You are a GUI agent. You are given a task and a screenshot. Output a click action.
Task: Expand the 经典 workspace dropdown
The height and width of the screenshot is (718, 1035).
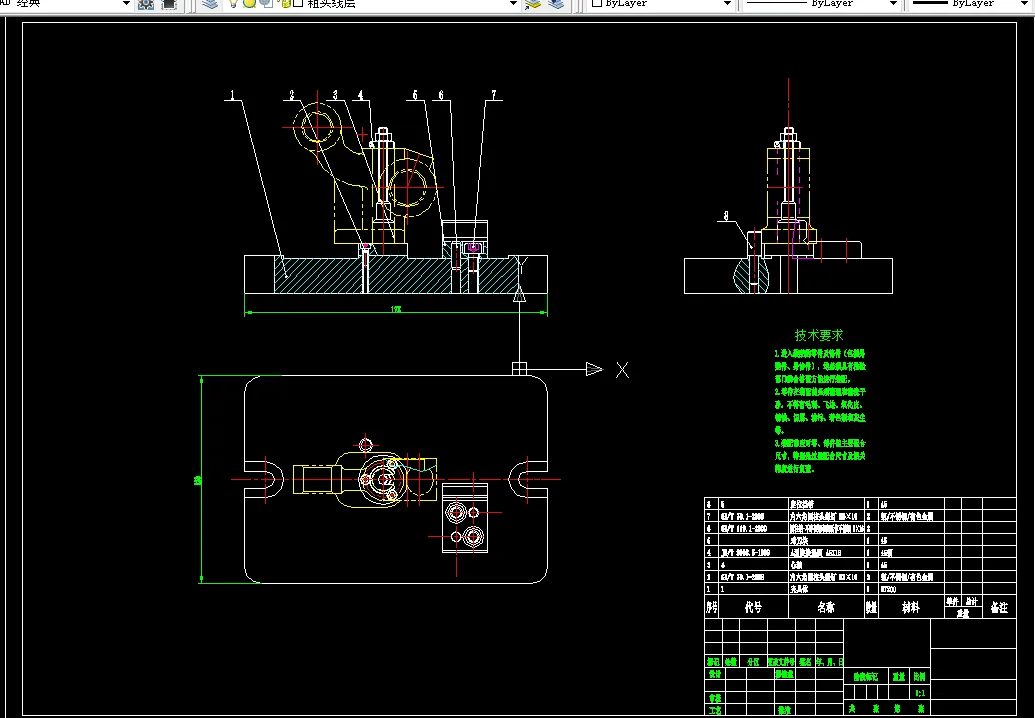126,4
